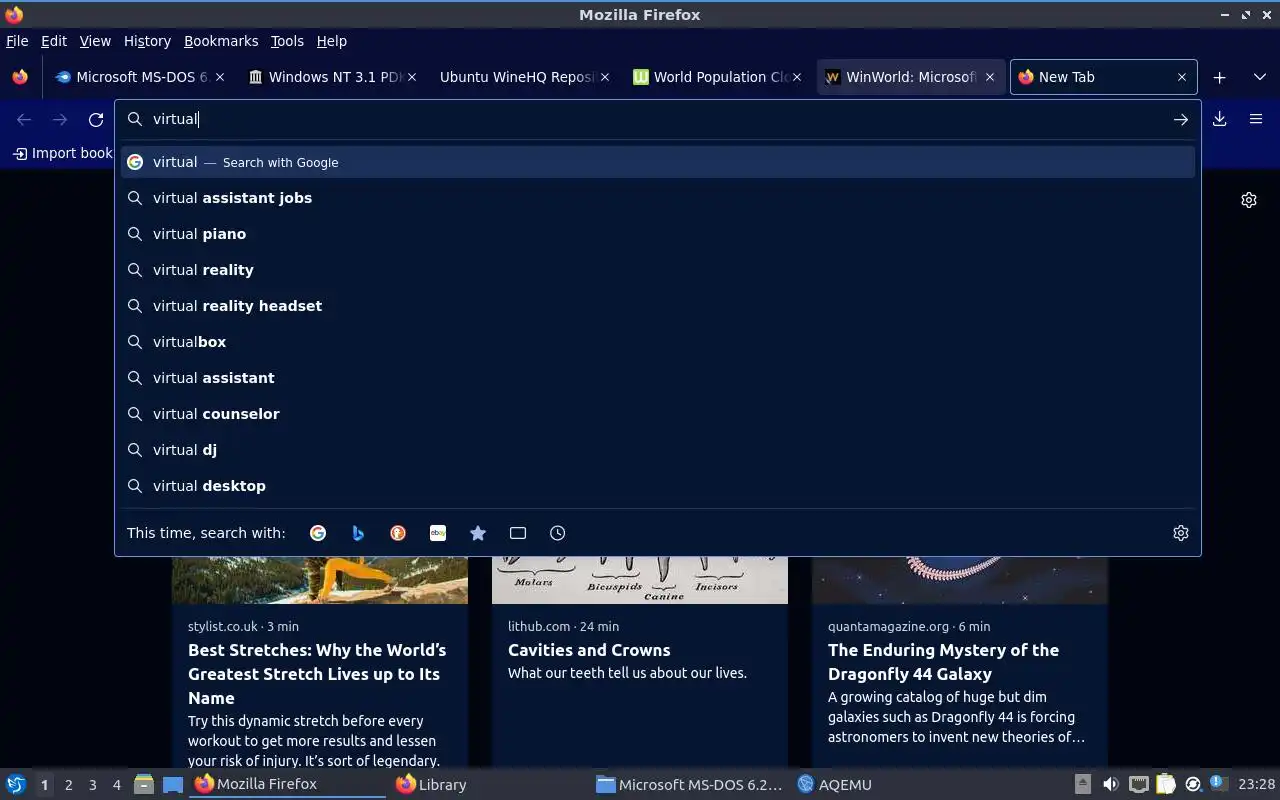The image size is (1280, 800).
Task: Open a new tab with the plus button
Action: pos(1220,77)
